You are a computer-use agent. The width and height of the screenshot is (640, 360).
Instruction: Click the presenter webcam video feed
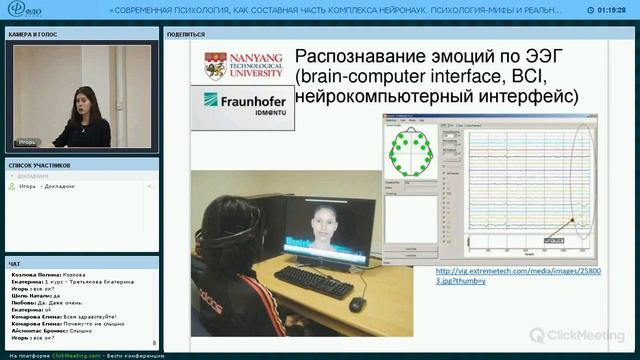point(82,96)
